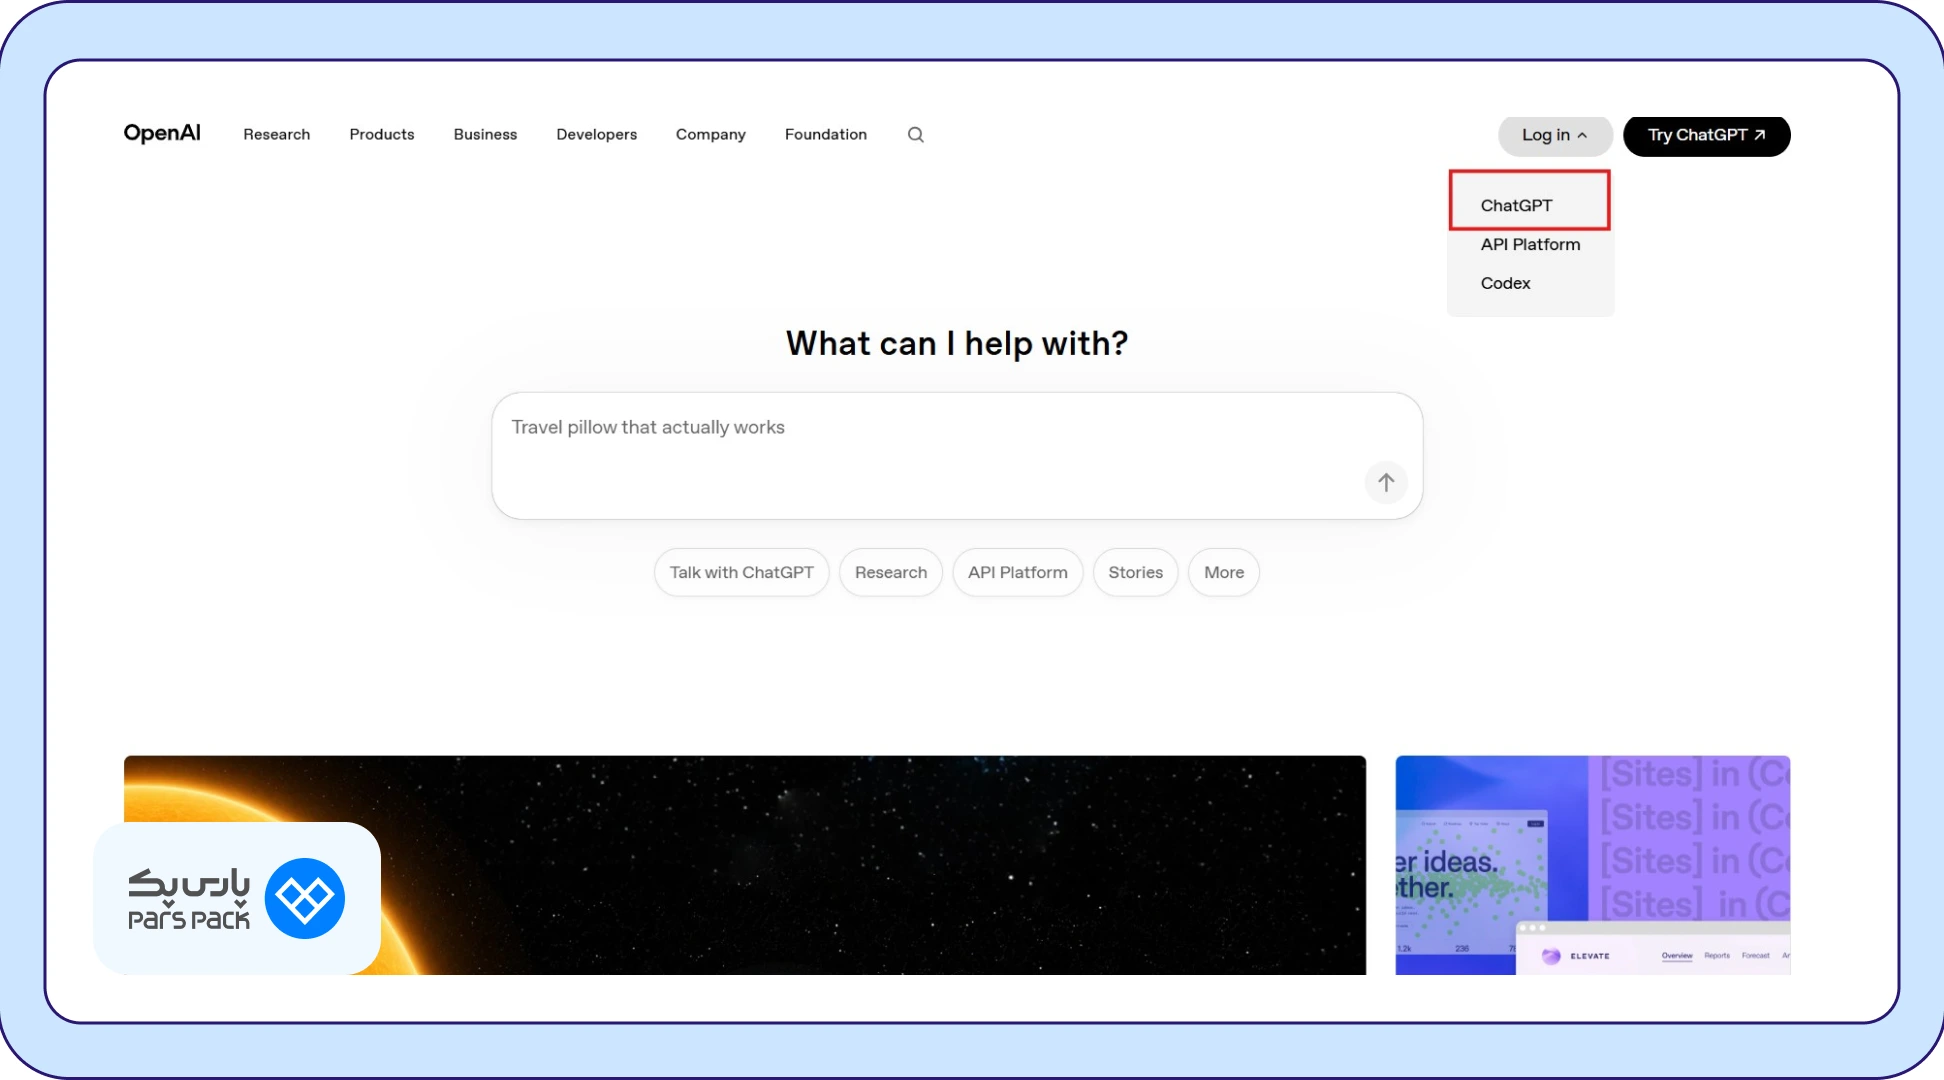Click the search magnifier icon

(916, 135)
